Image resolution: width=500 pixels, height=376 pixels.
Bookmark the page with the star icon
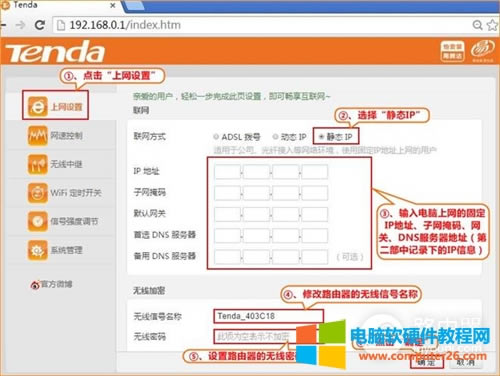[493, 25]
